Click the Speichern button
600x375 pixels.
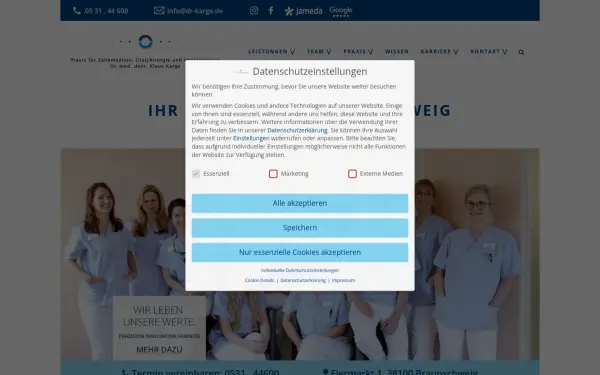300,228
